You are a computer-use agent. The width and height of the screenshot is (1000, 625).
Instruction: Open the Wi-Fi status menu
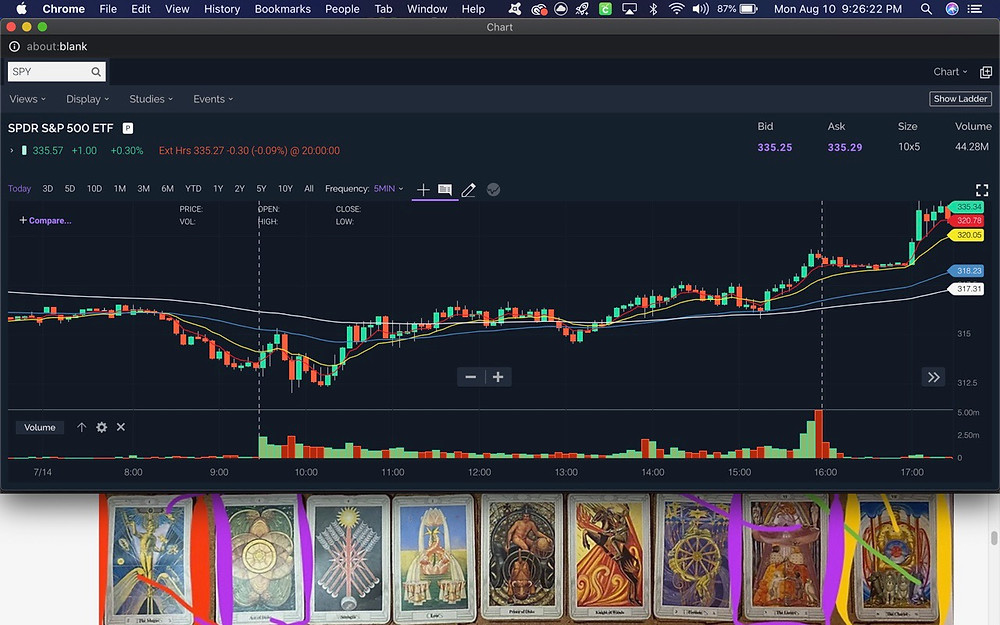pyautogui.click(x=677, y=9)
